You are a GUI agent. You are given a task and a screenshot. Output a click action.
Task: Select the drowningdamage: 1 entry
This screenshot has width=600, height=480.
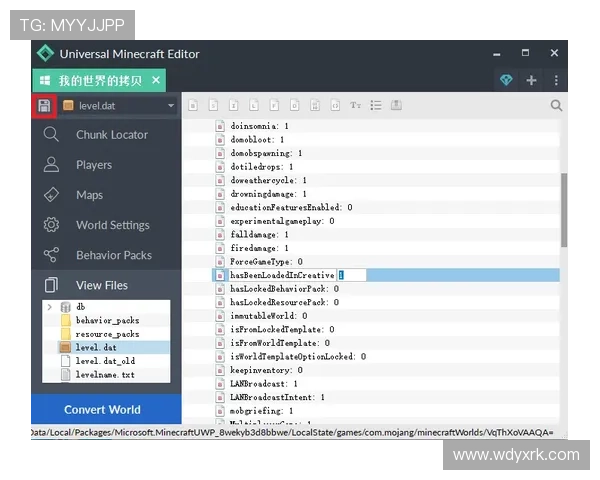point(268,194)
